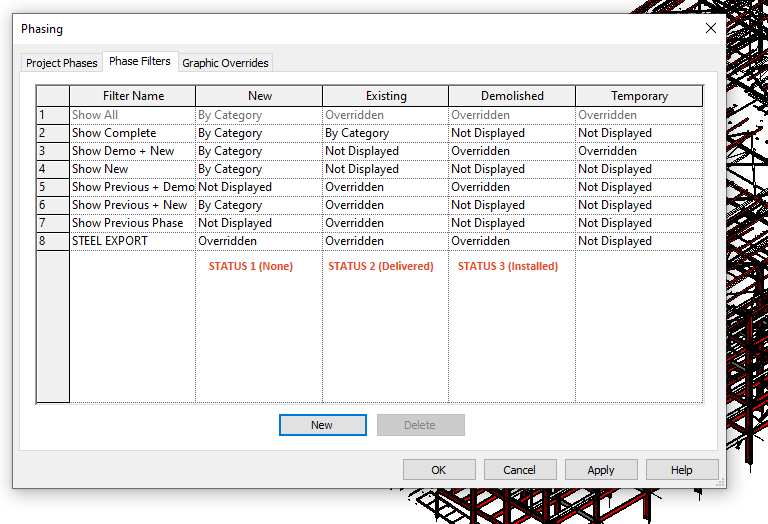Click the New filter button
The height and width of the screenshot is (524, 768).
[x=322, y=425]
